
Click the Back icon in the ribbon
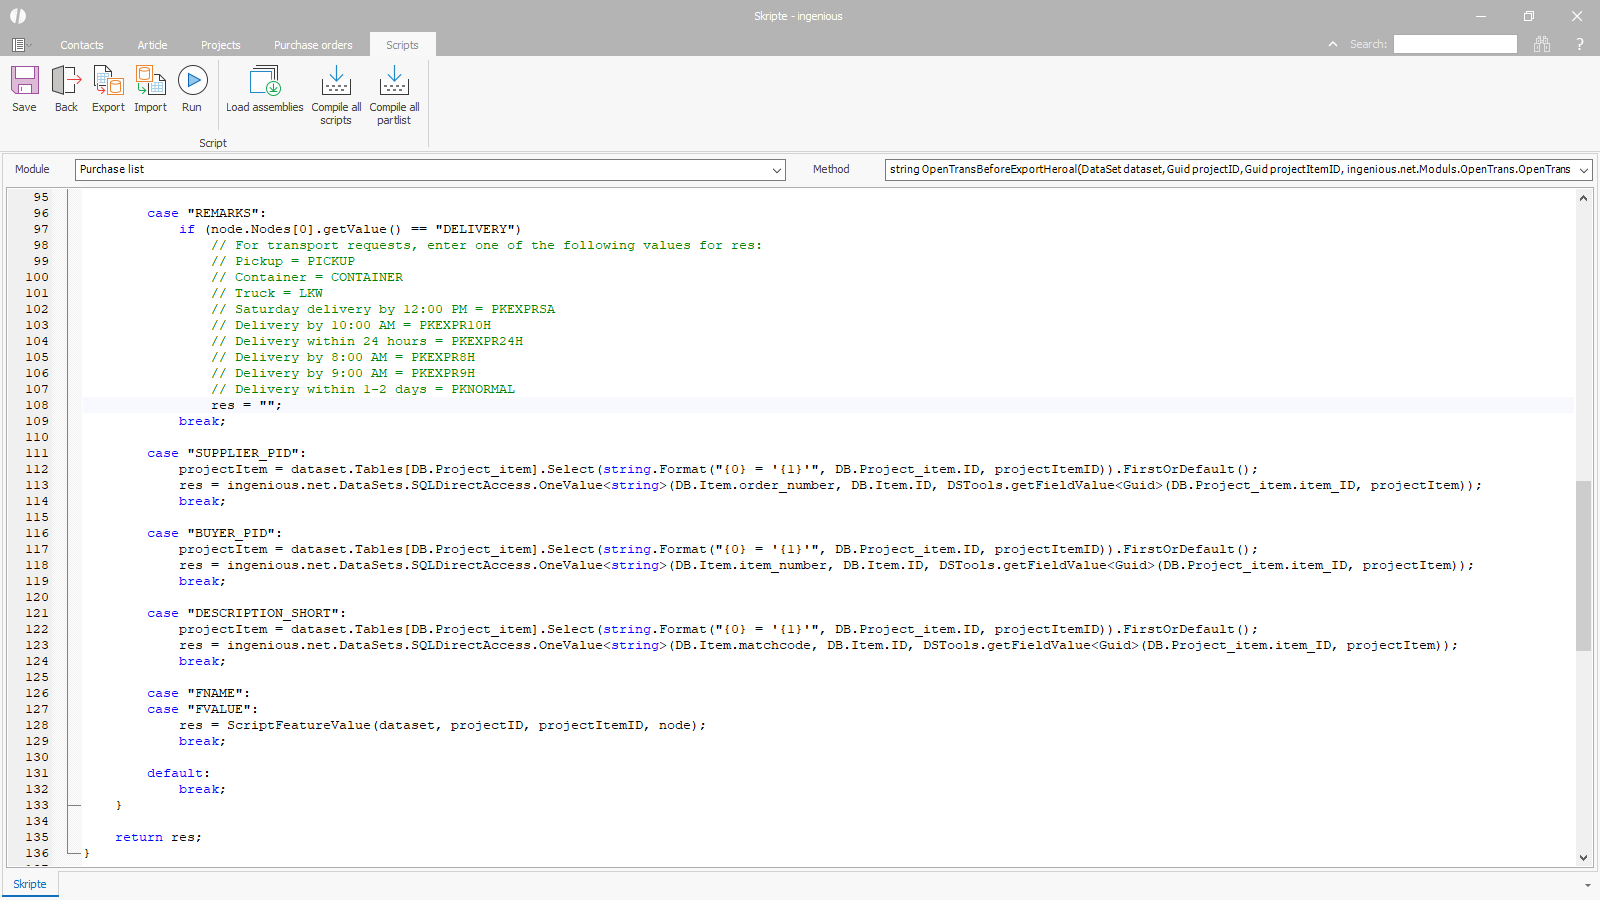pyautogui.click(x=66, y=81)
